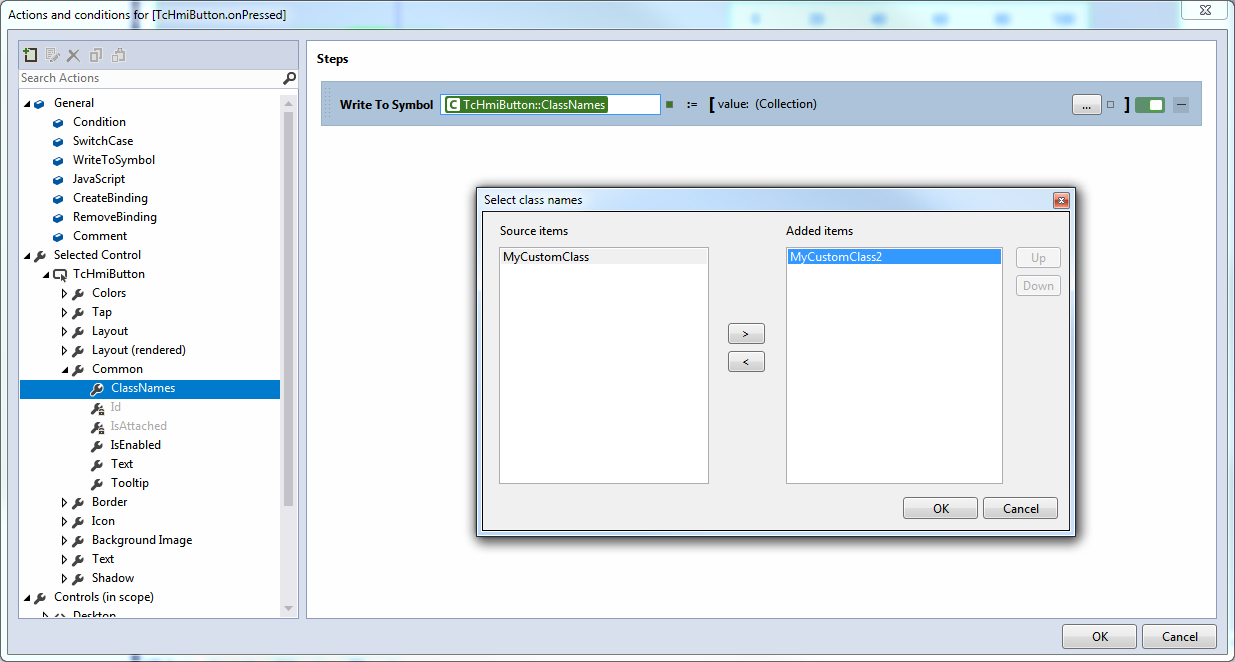Expand the Shadow category
Screen dimensions: 1235x662
click(65, 578)
